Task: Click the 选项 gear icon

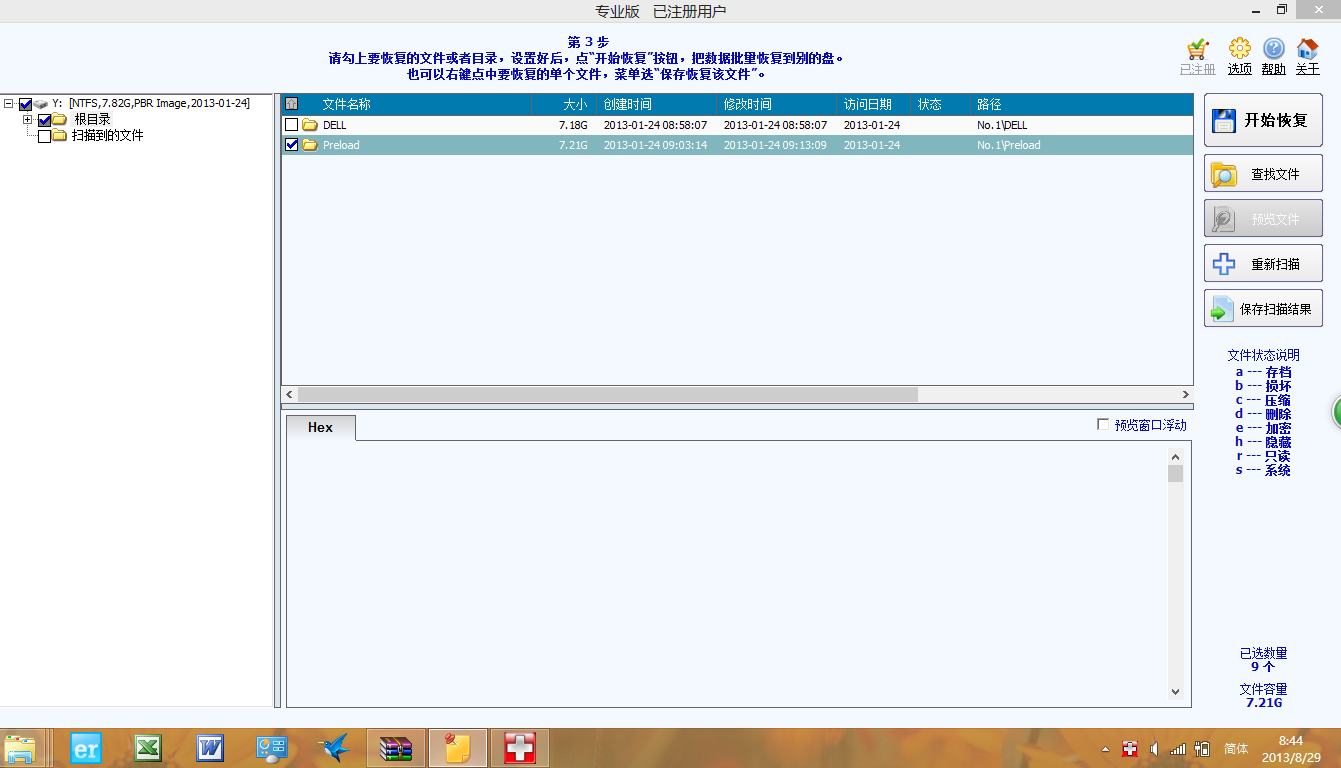Action: pyautogui.click(x=1239, y=50)
